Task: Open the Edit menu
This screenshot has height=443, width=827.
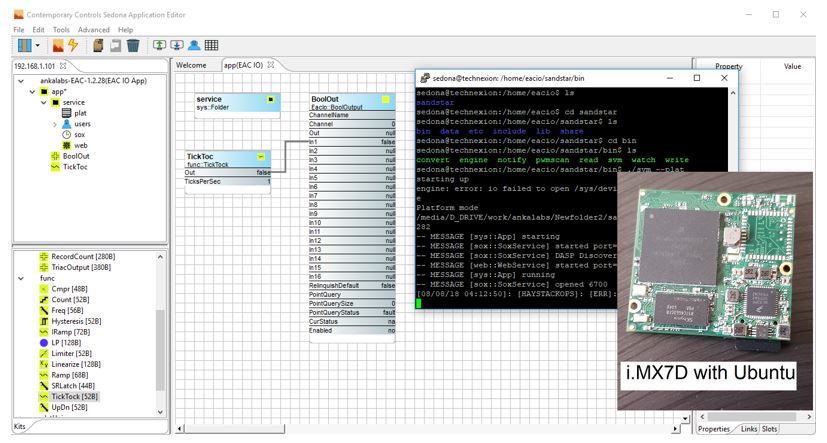Action: click(x=39, y=30)
